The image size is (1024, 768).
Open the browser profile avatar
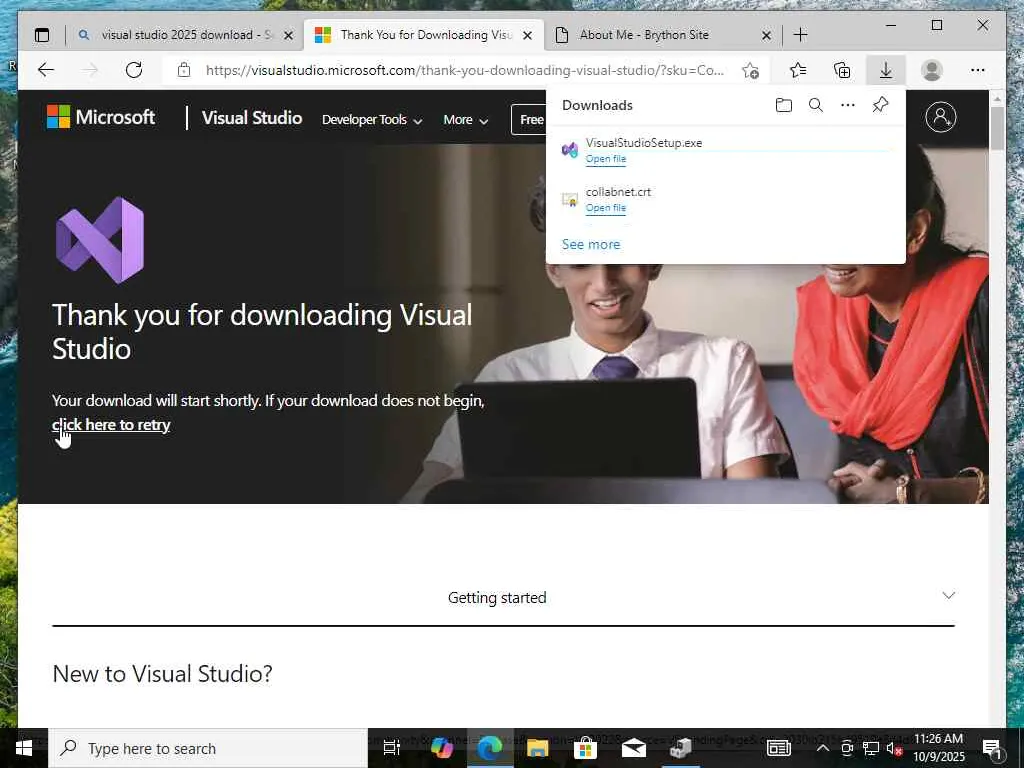931,70
